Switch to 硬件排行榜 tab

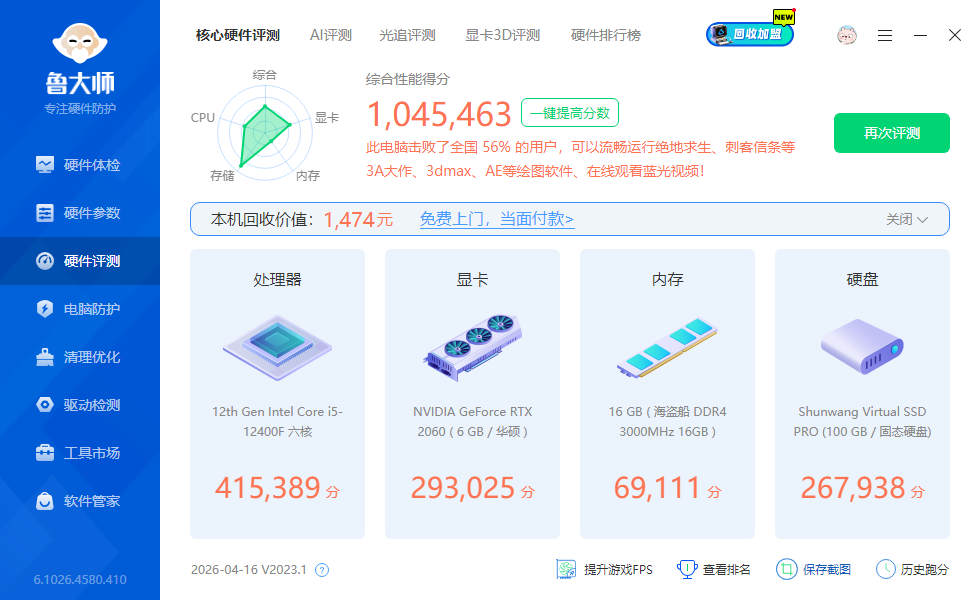[x=606, y=35]
